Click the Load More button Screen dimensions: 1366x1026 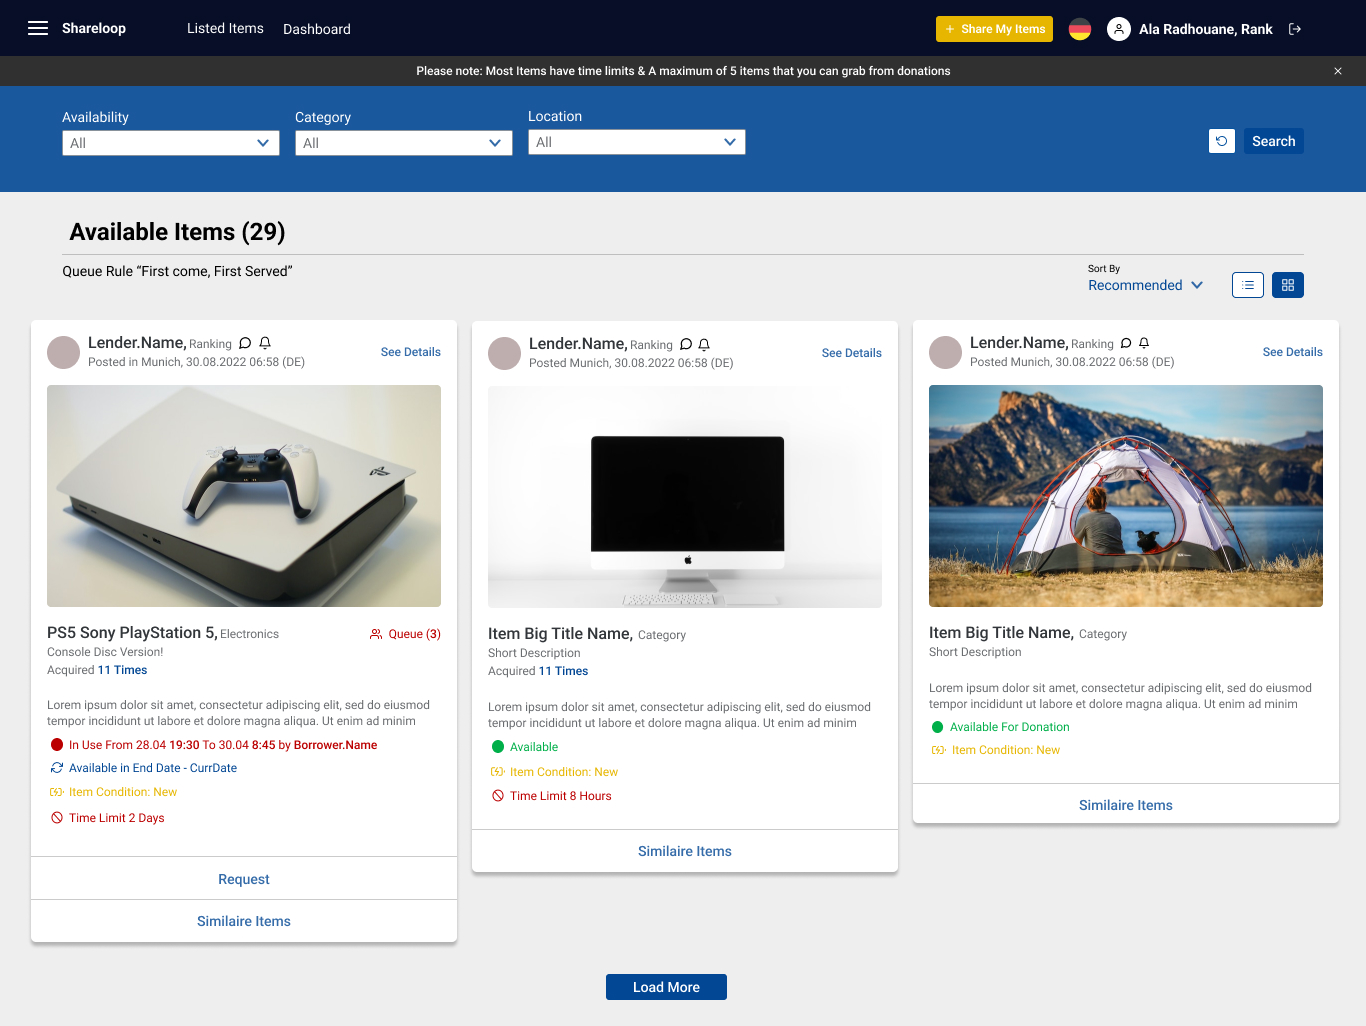click(x=666, y=987)
